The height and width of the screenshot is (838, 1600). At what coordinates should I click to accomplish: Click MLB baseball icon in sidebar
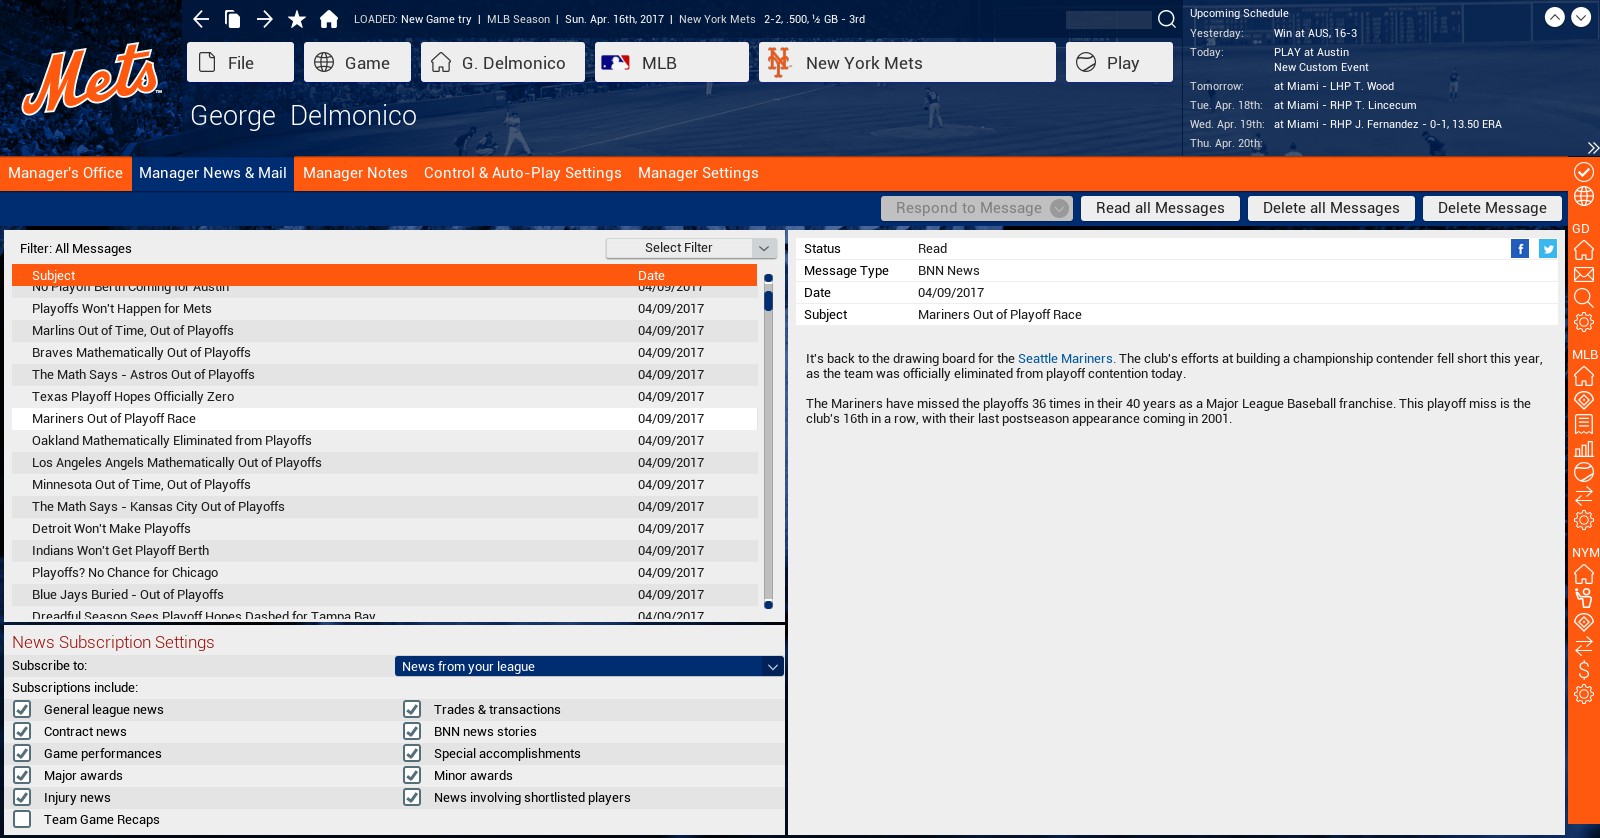coord(1584,472)
